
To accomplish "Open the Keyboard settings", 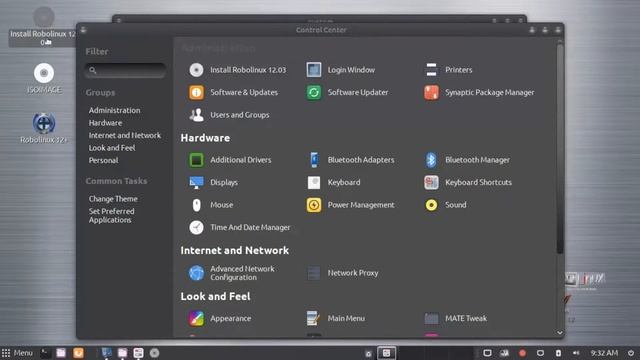I will pos(333,182).
